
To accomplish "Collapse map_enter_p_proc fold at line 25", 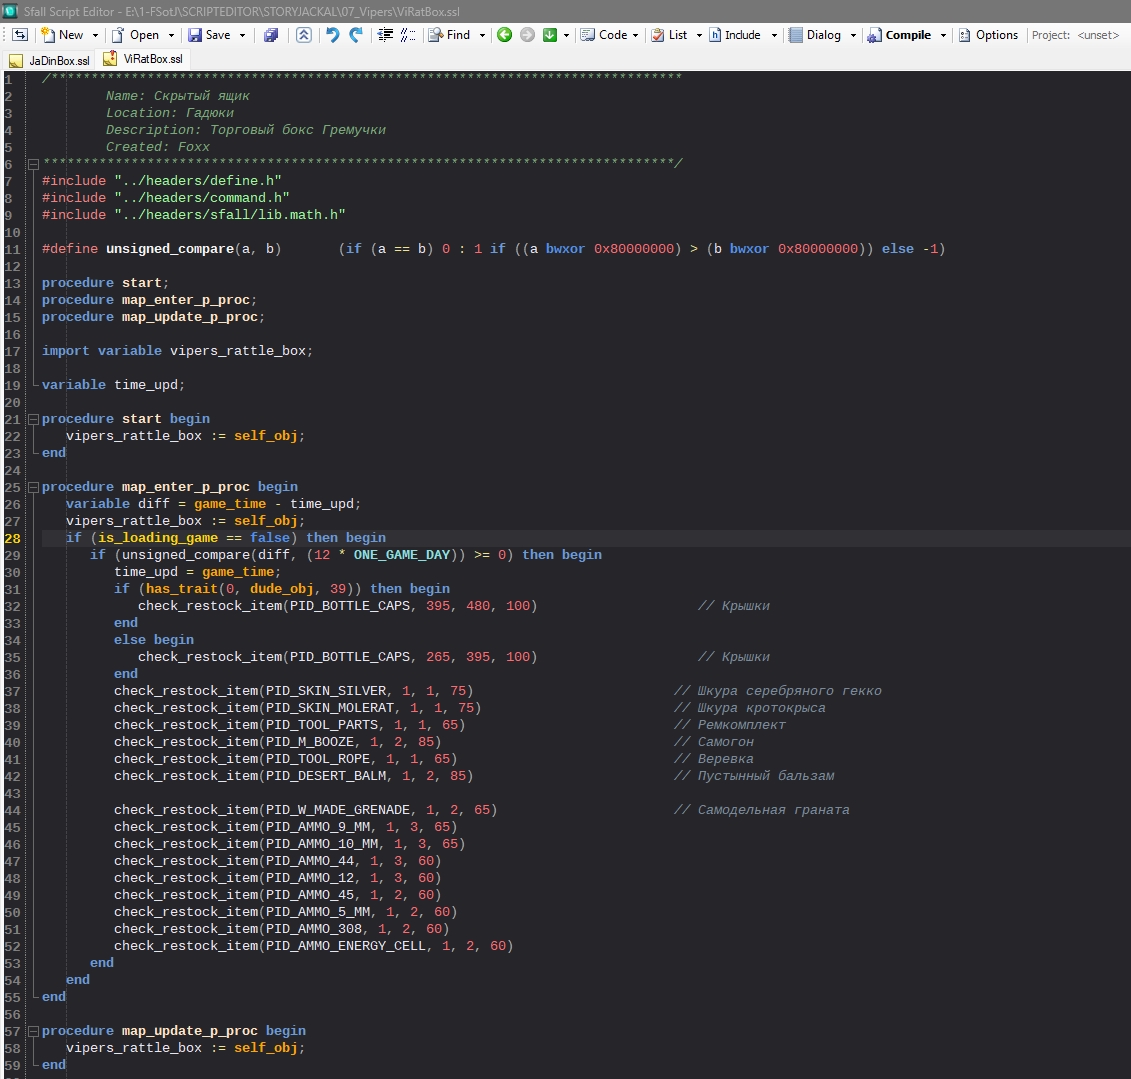I will (33, 487).
